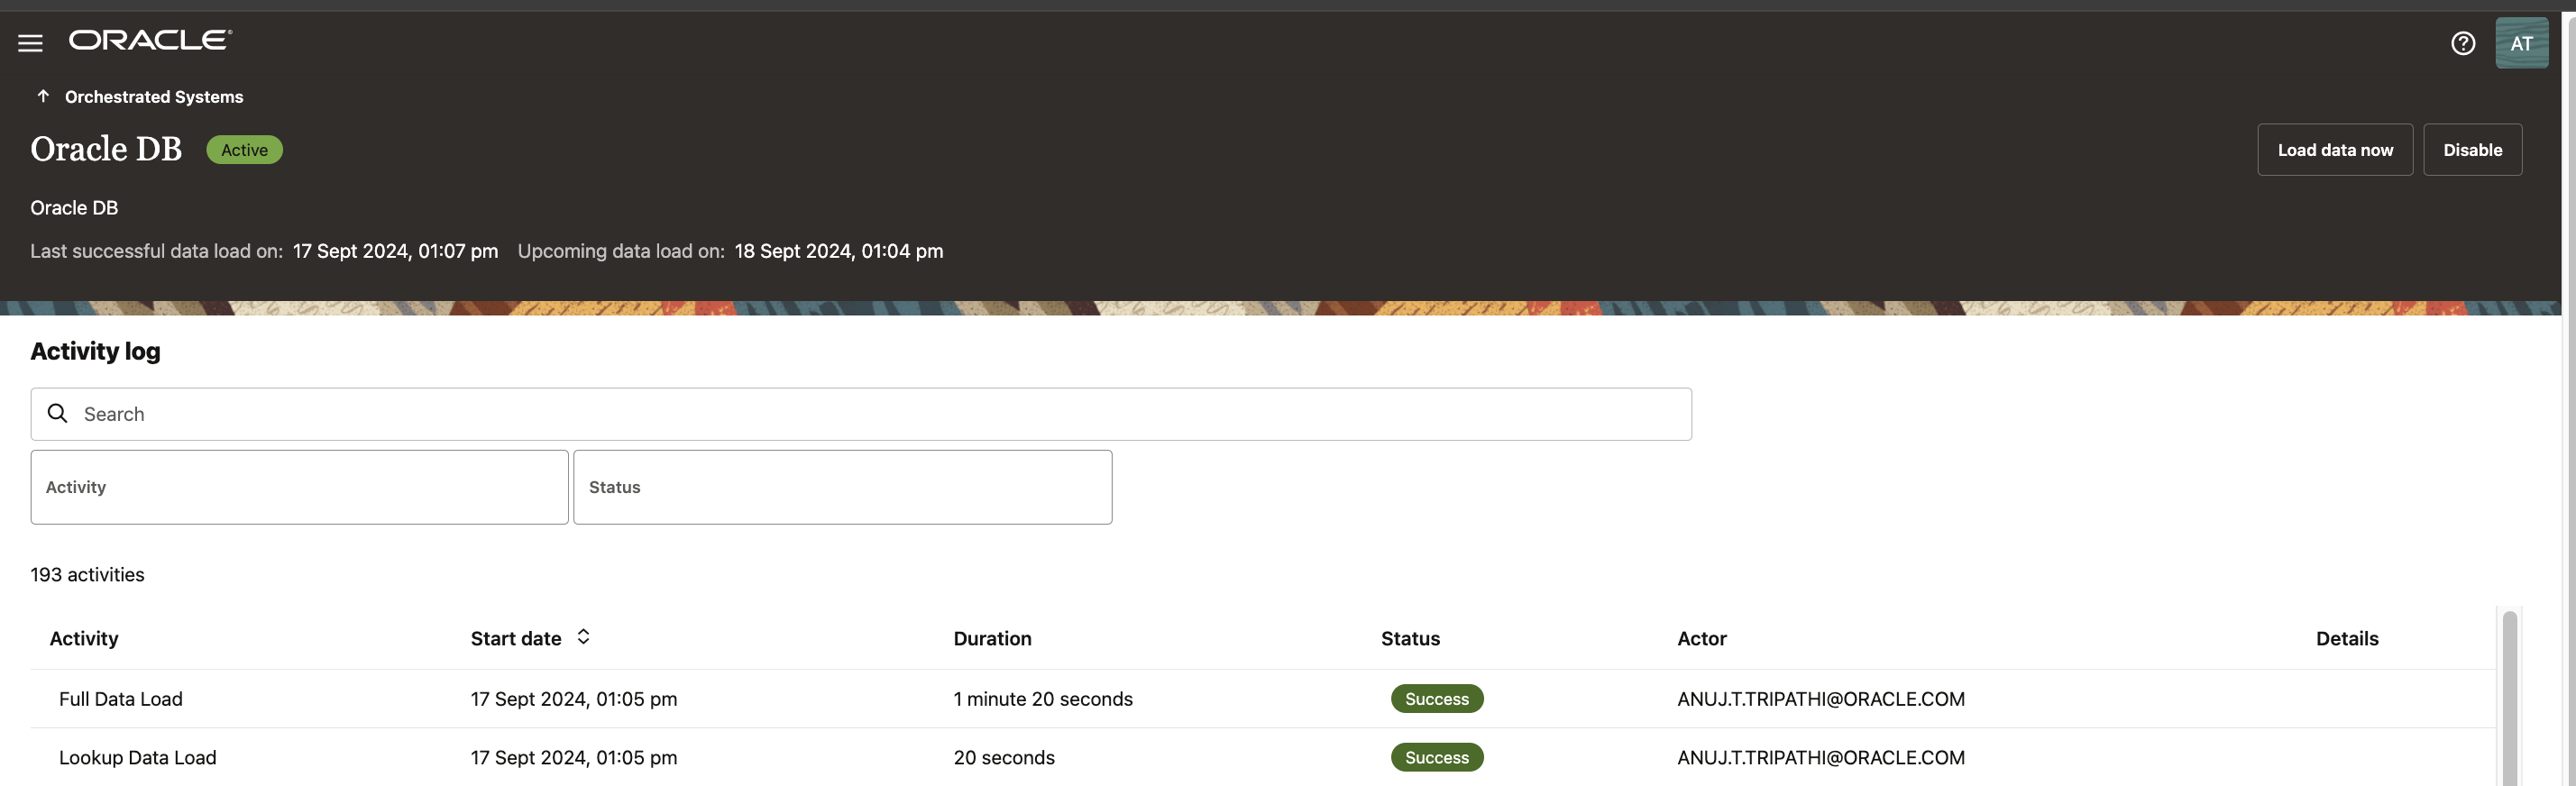Open the AT user profile avatar
2576x786 pixels.
click(2521, 43)
